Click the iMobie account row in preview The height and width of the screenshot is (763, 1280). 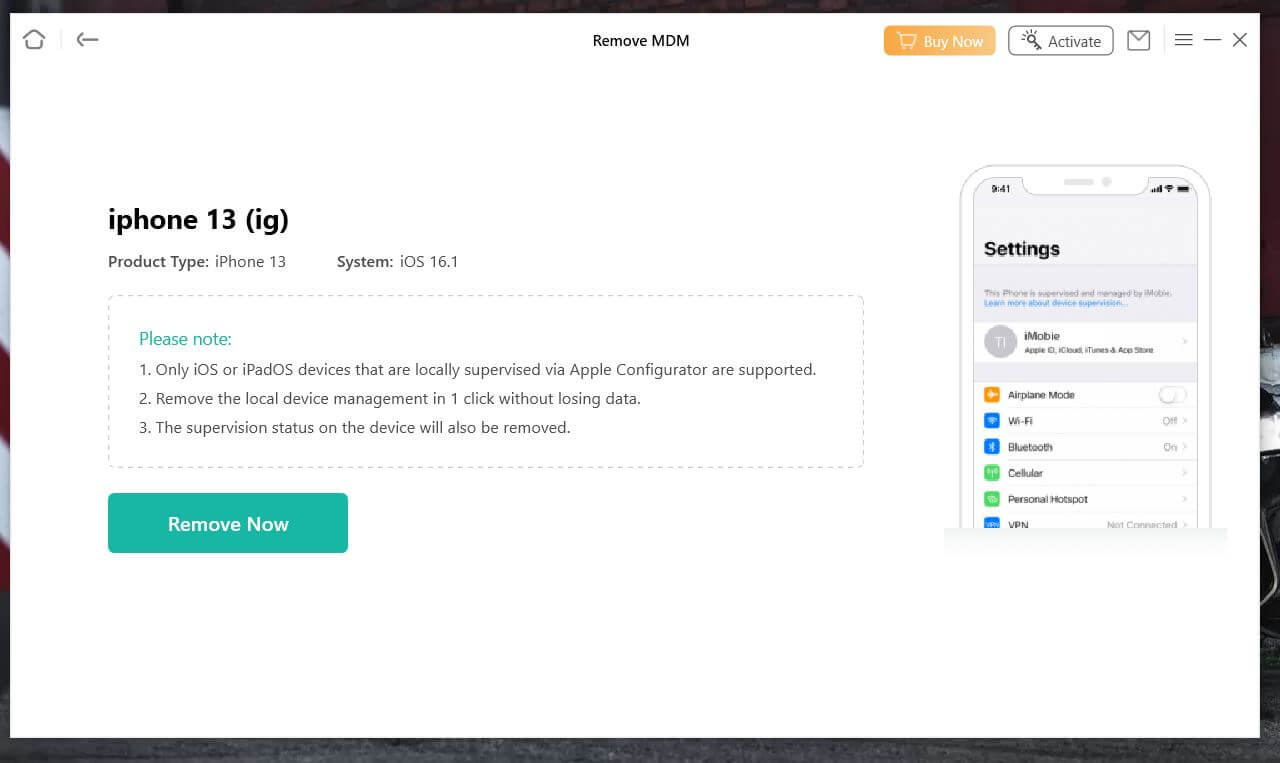click(1085, 342)
